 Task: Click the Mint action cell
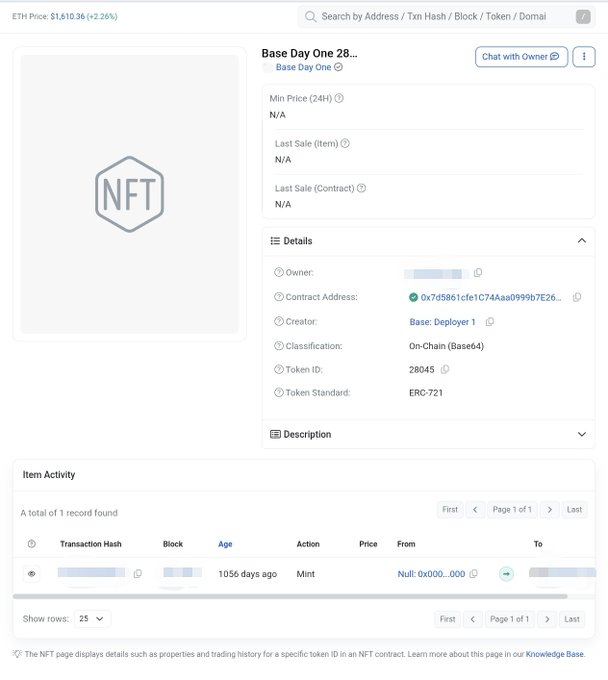pos(305,574)
